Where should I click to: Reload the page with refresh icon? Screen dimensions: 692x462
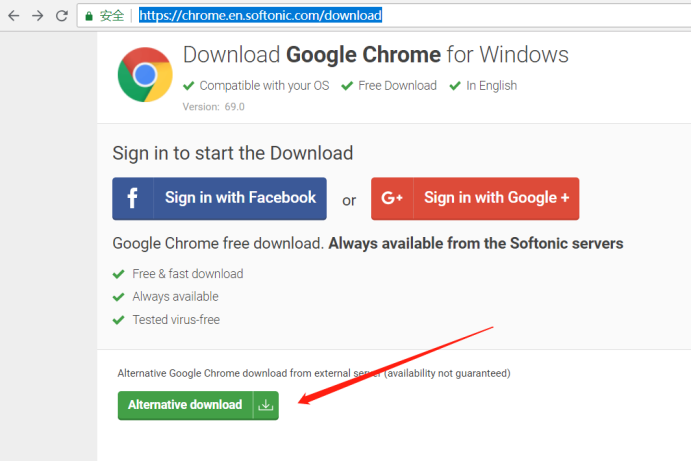point(62,16)
